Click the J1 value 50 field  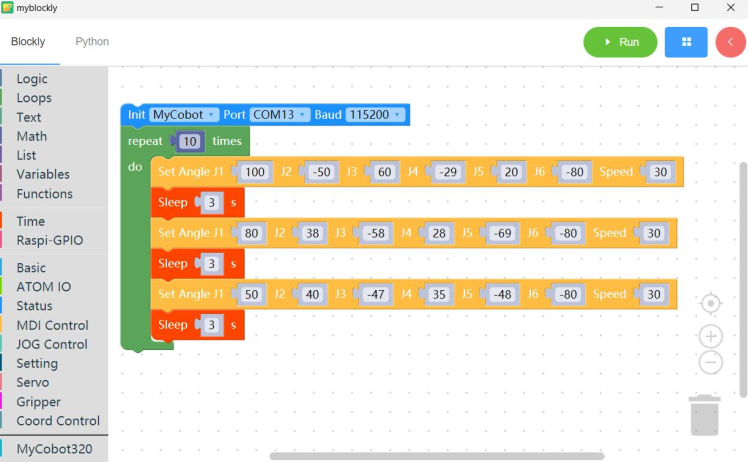pyautogui.click(x=251, y=294)
